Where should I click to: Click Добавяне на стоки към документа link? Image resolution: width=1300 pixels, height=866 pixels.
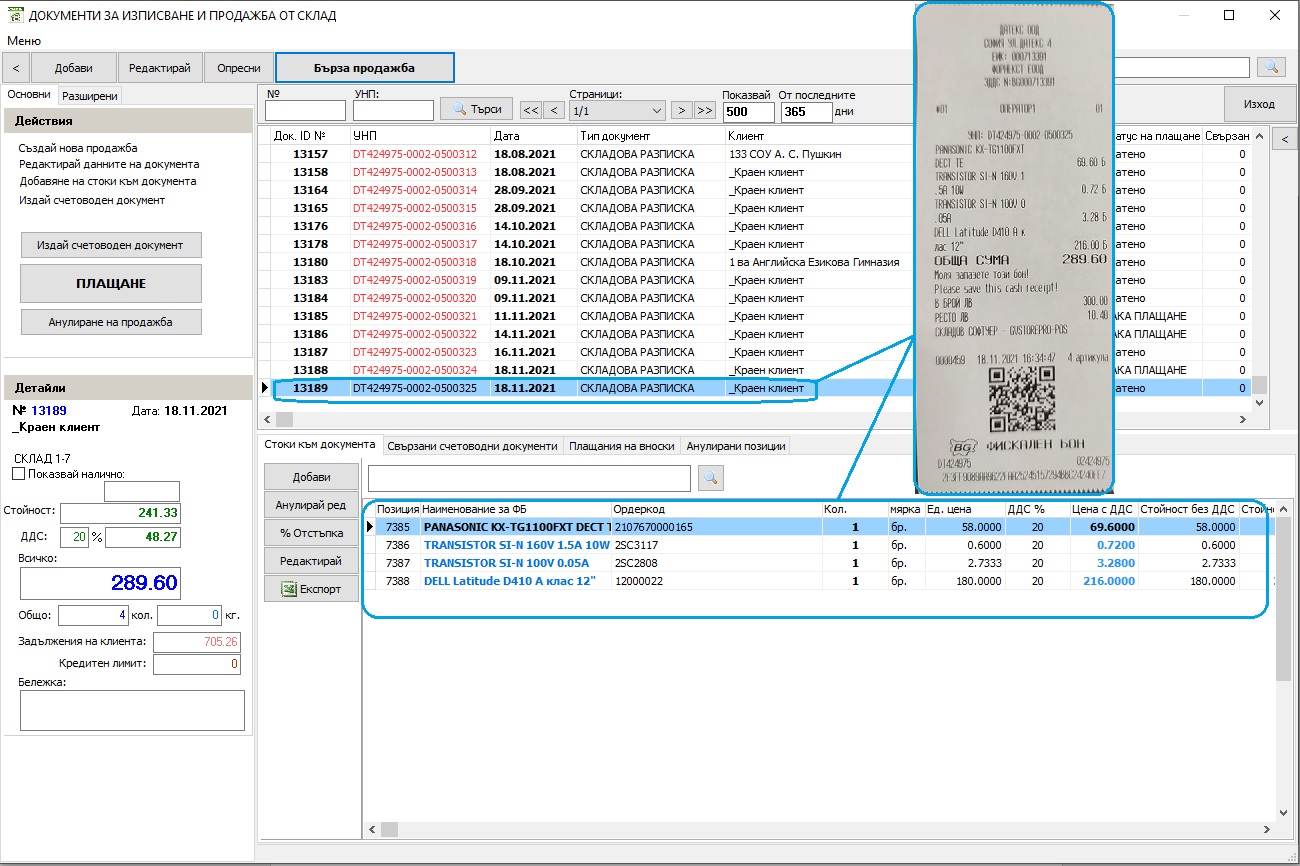(108, 181)
